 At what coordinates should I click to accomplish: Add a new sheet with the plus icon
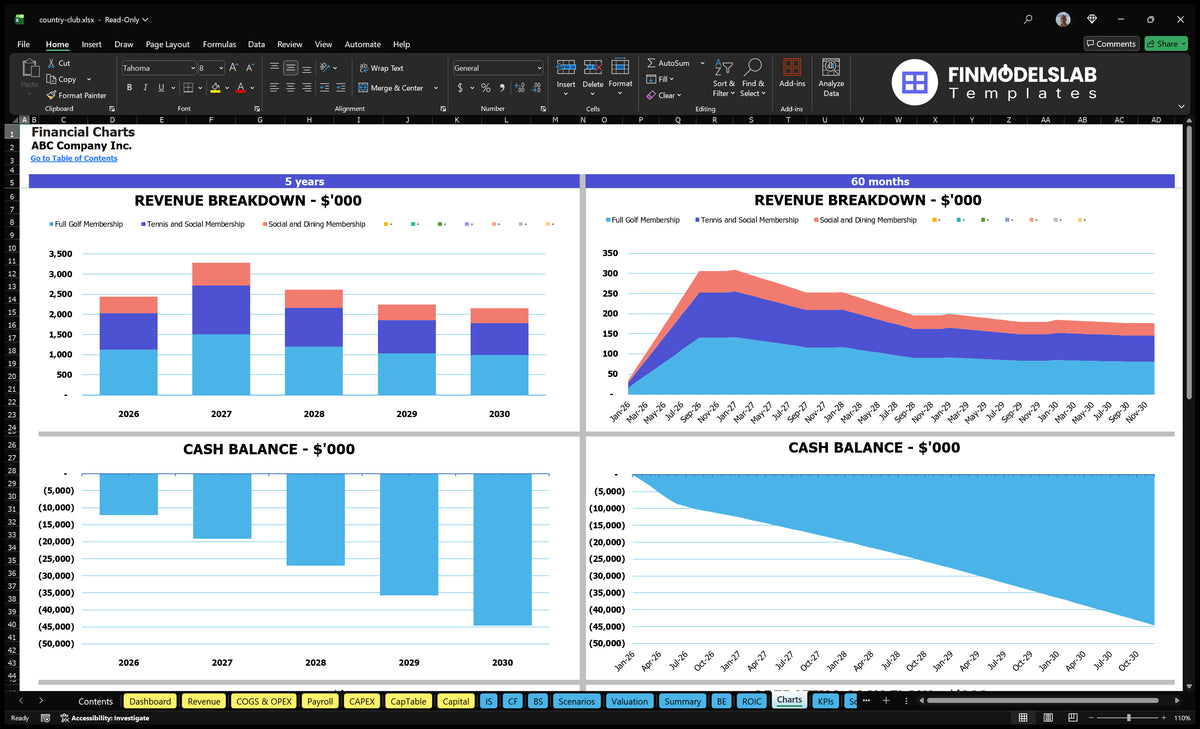(885, 701)
